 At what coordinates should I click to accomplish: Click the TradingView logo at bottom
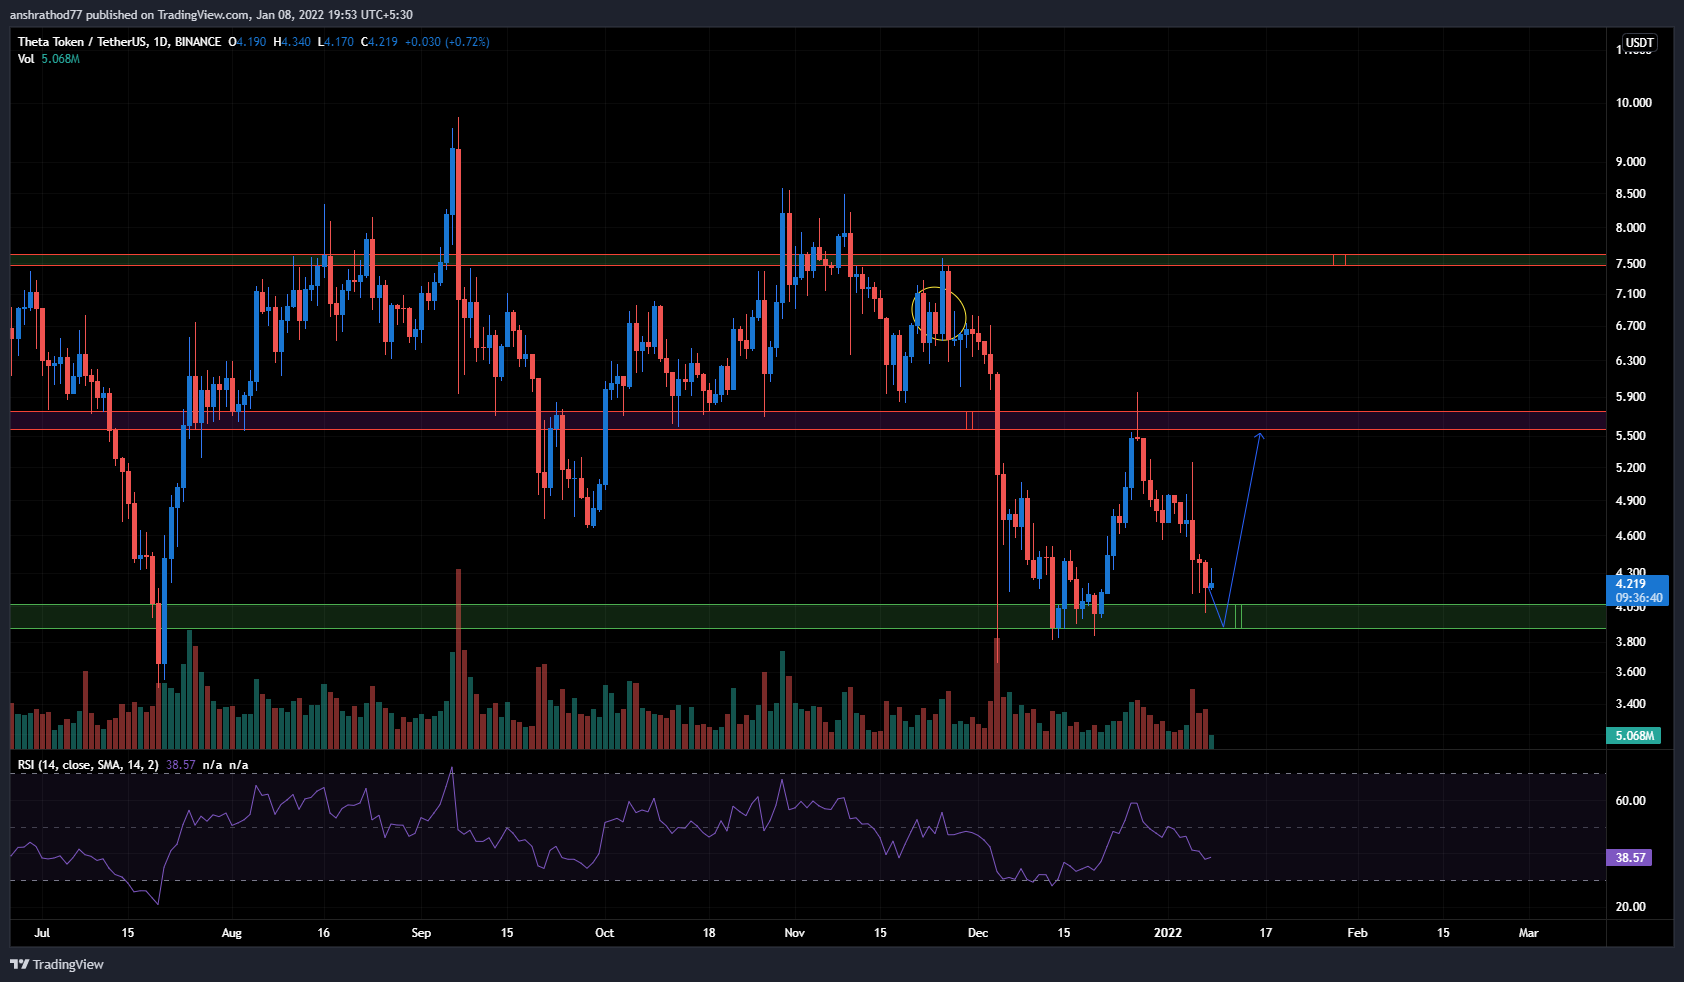(57, 964)
